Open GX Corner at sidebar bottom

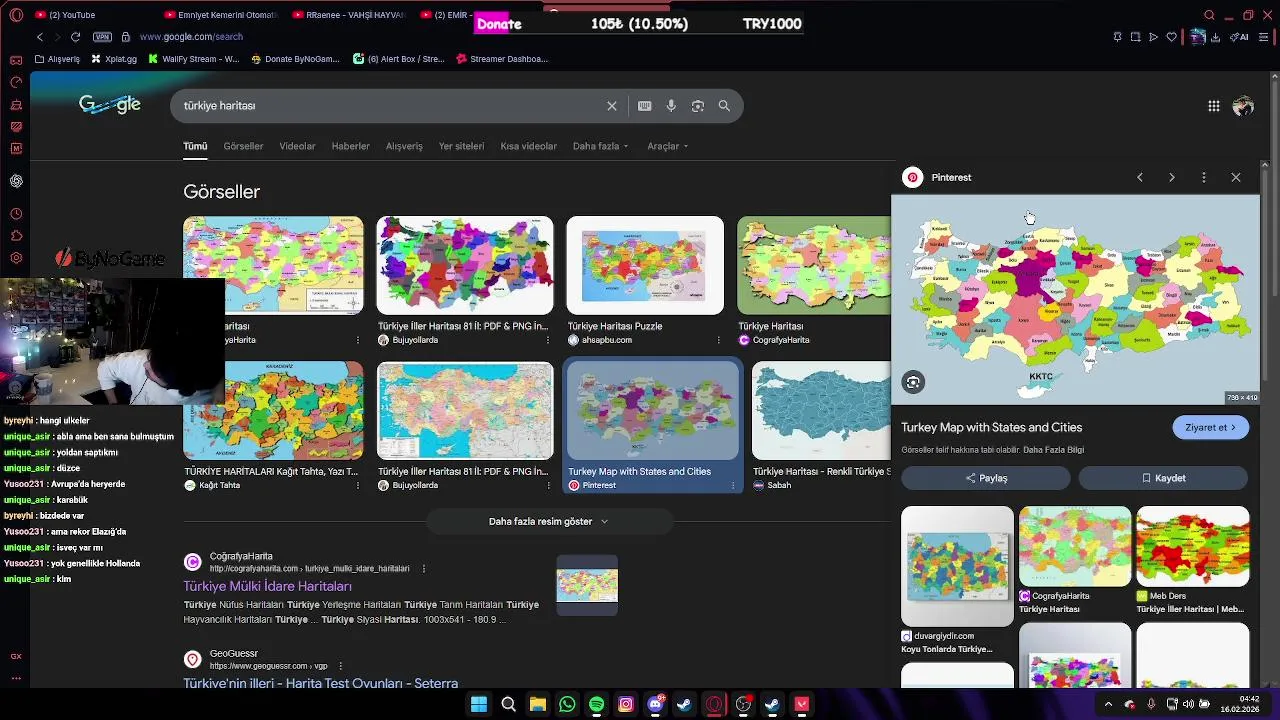[x=16, y=656]
